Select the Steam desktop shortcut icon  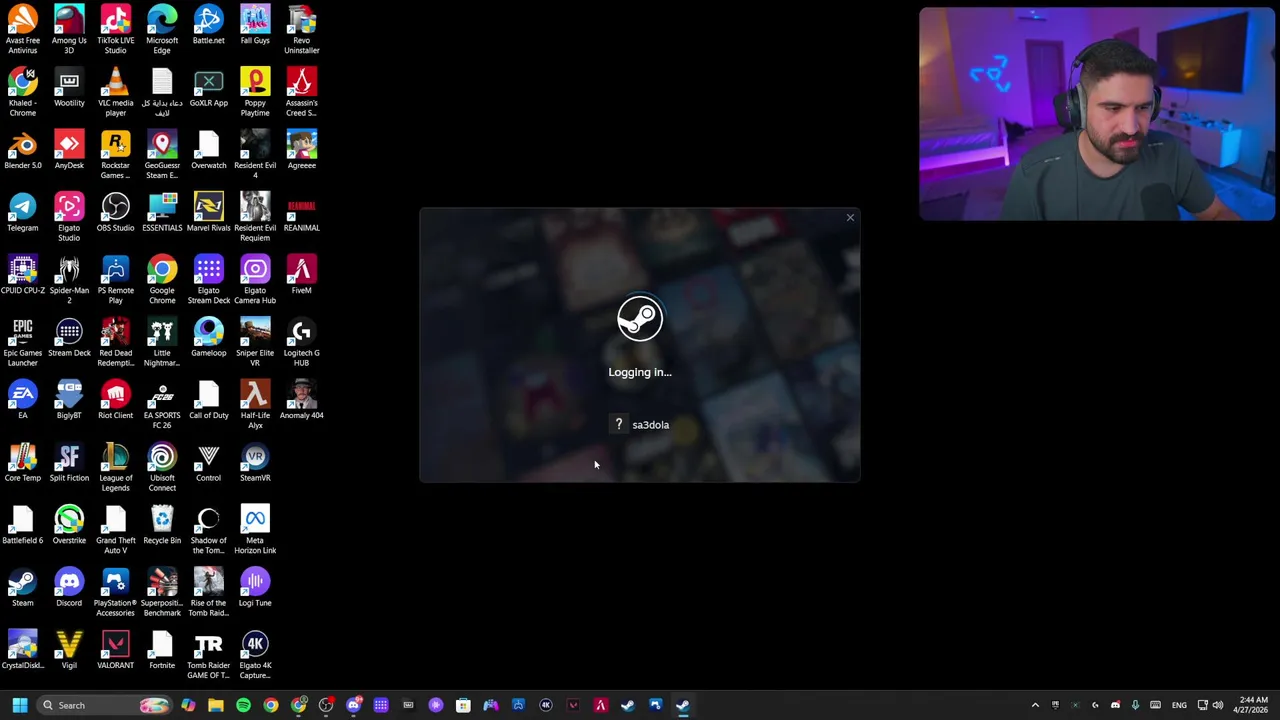(x=22, y=587)
